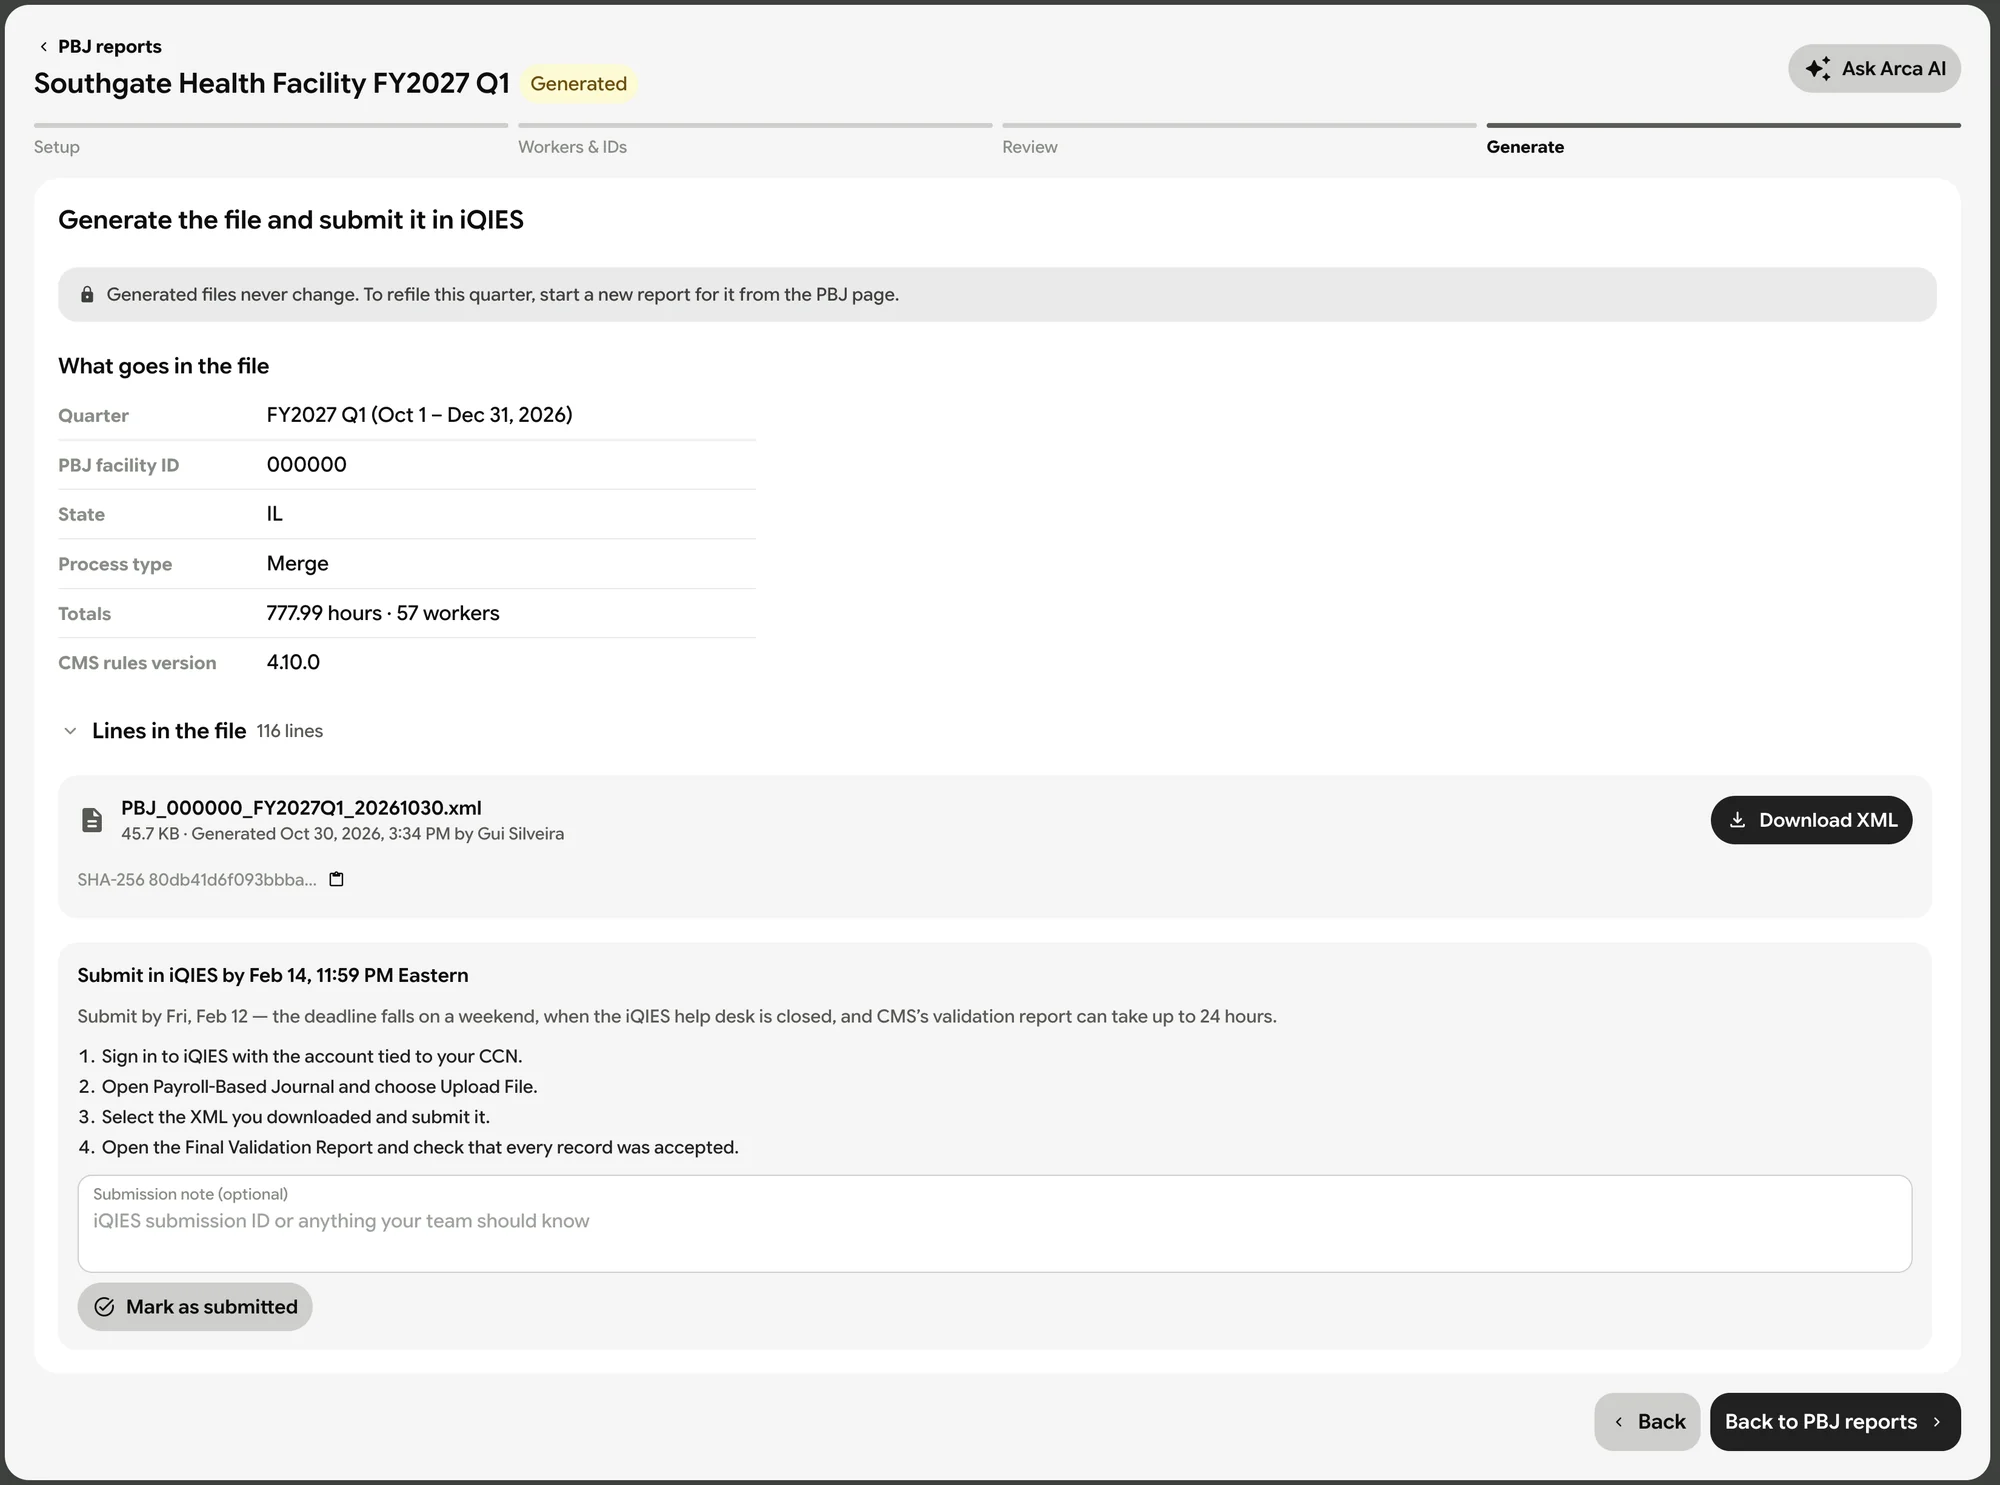Click the file details line showing 45.7 KB
The width and height of the screenshot is (2000, 1485).
(342, 834)
